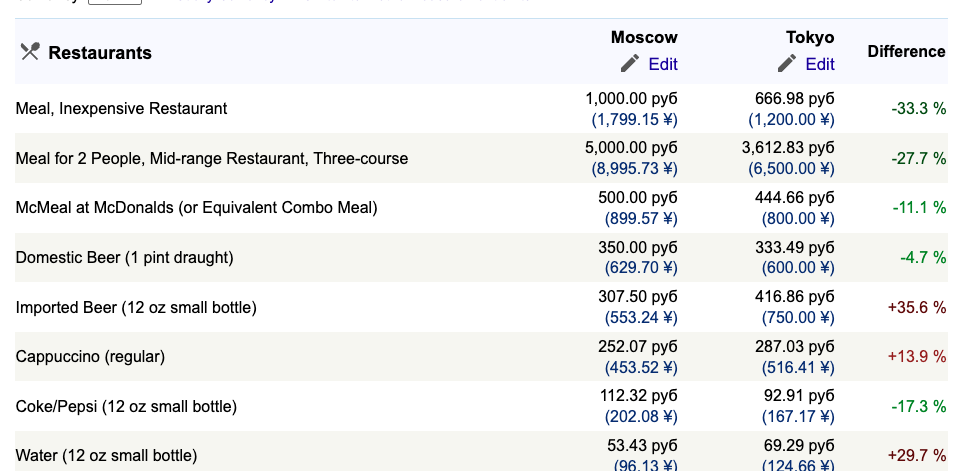
Task: Select the Meal, Inexpensive Restaurant row label
Action: tap(121, 109)
